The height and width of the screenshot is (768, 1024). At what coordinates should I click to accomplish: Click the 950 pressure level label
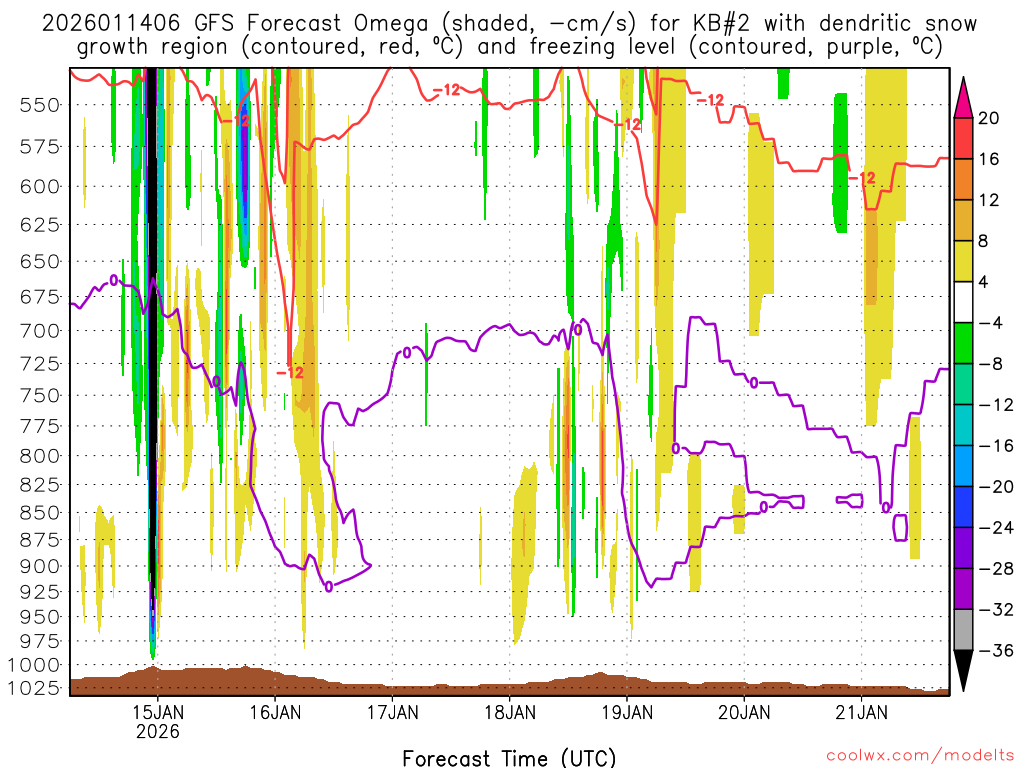pos(40,616)
